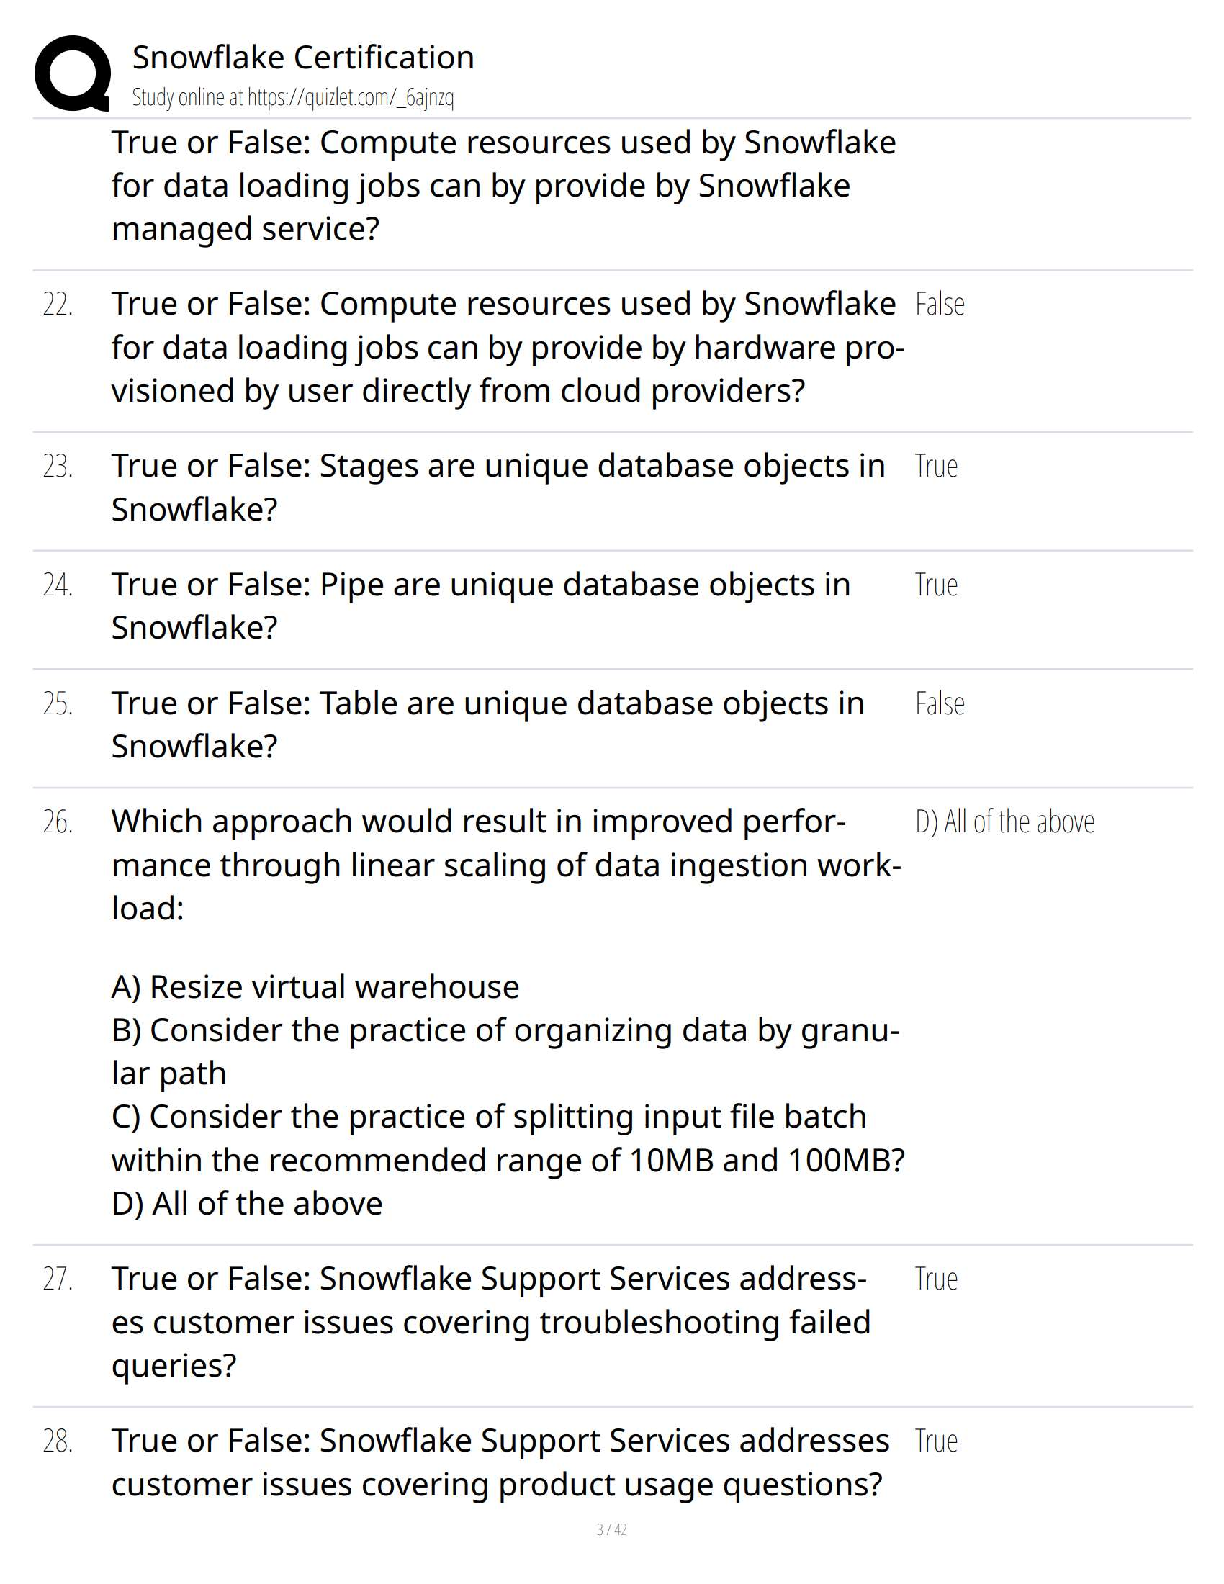Click the False answer for question 25
The height and width of the screenshot is (1584, 1224).
(939, 703)
